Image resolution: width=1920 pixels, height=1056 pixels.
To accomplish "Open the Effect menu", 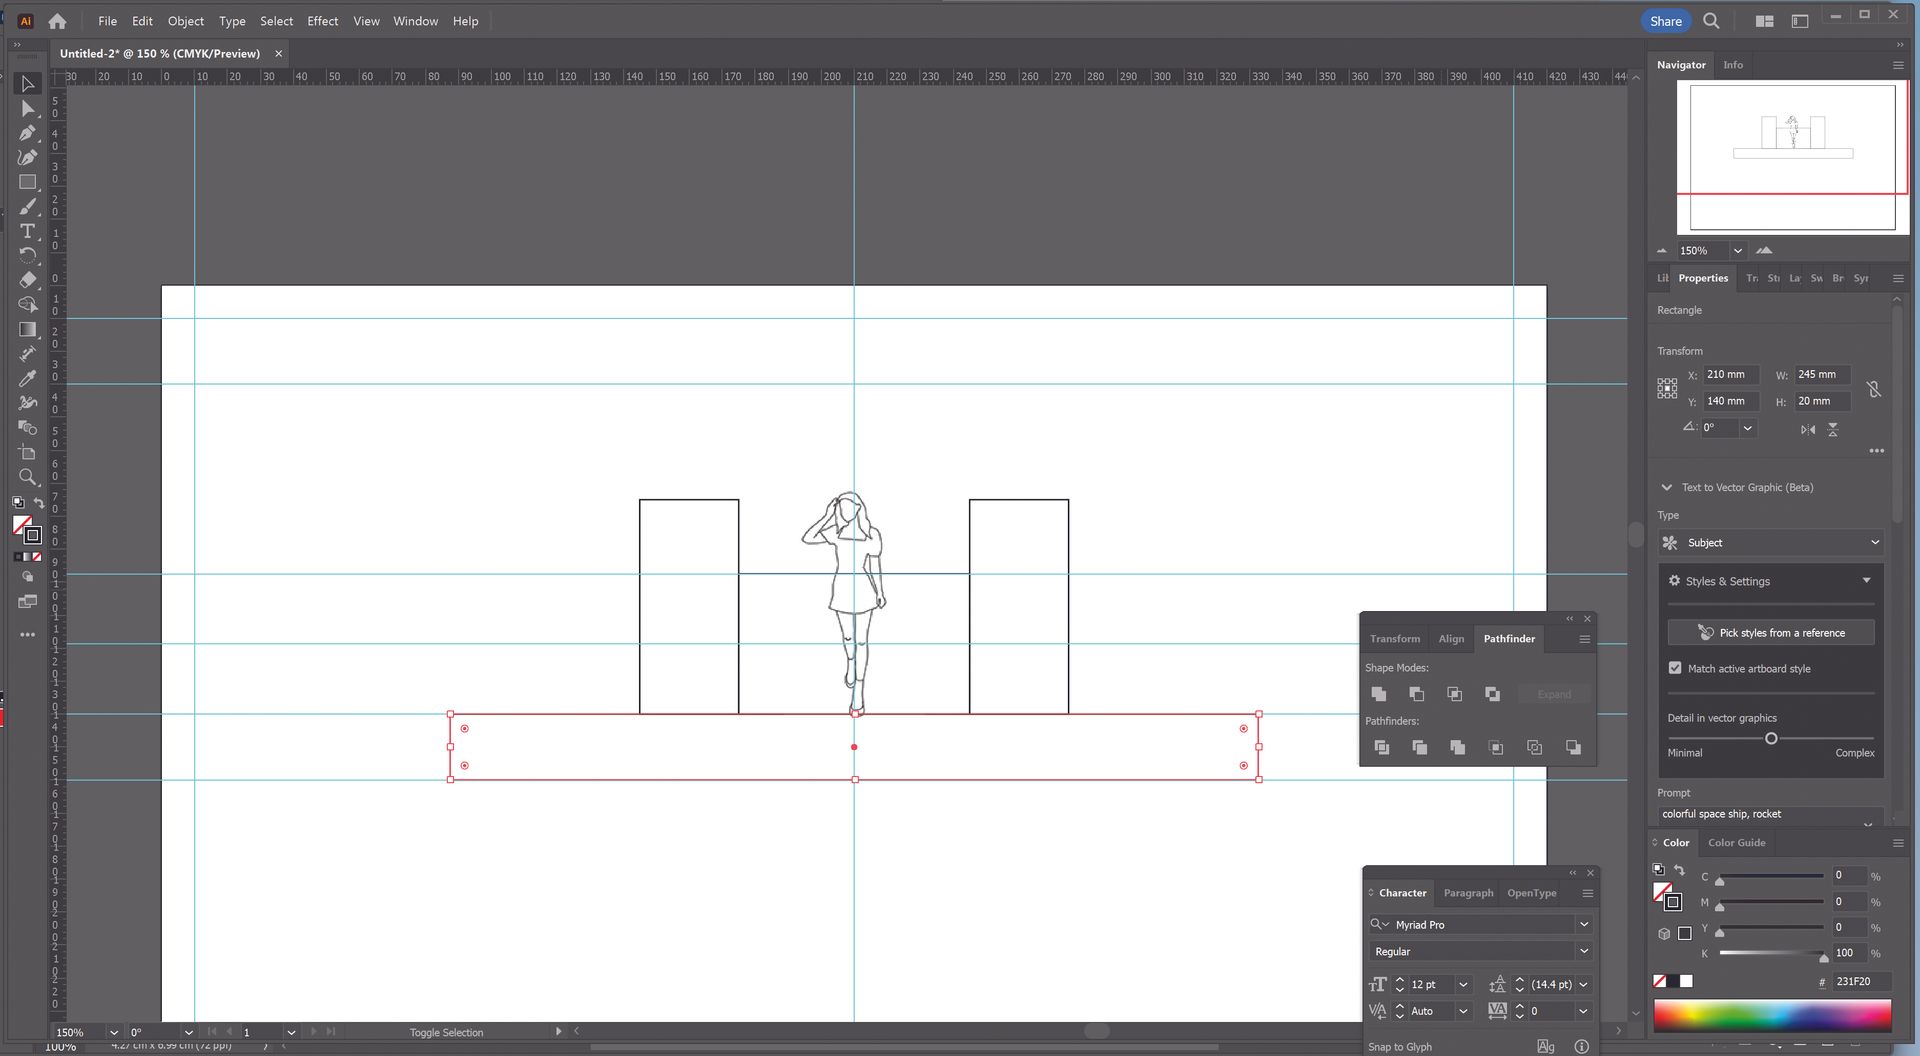I will 322,21.
